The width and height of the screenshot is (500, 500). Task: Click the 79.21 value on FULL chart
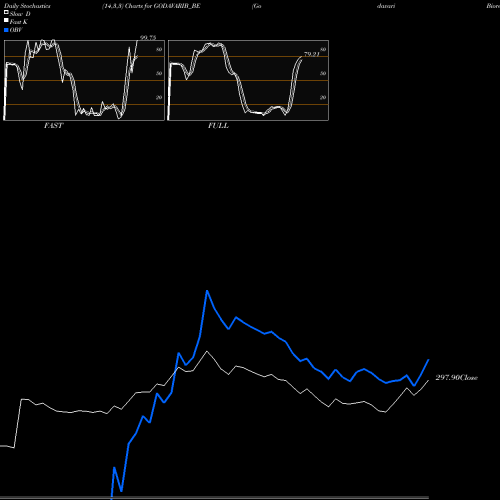[x=312, y=54]
